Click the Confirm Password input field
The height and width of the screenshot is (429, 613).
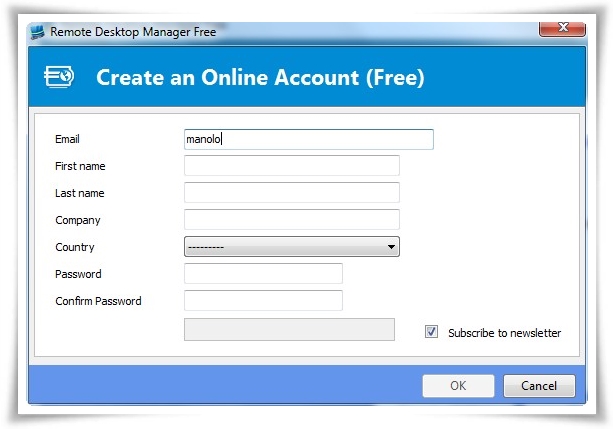263,300
